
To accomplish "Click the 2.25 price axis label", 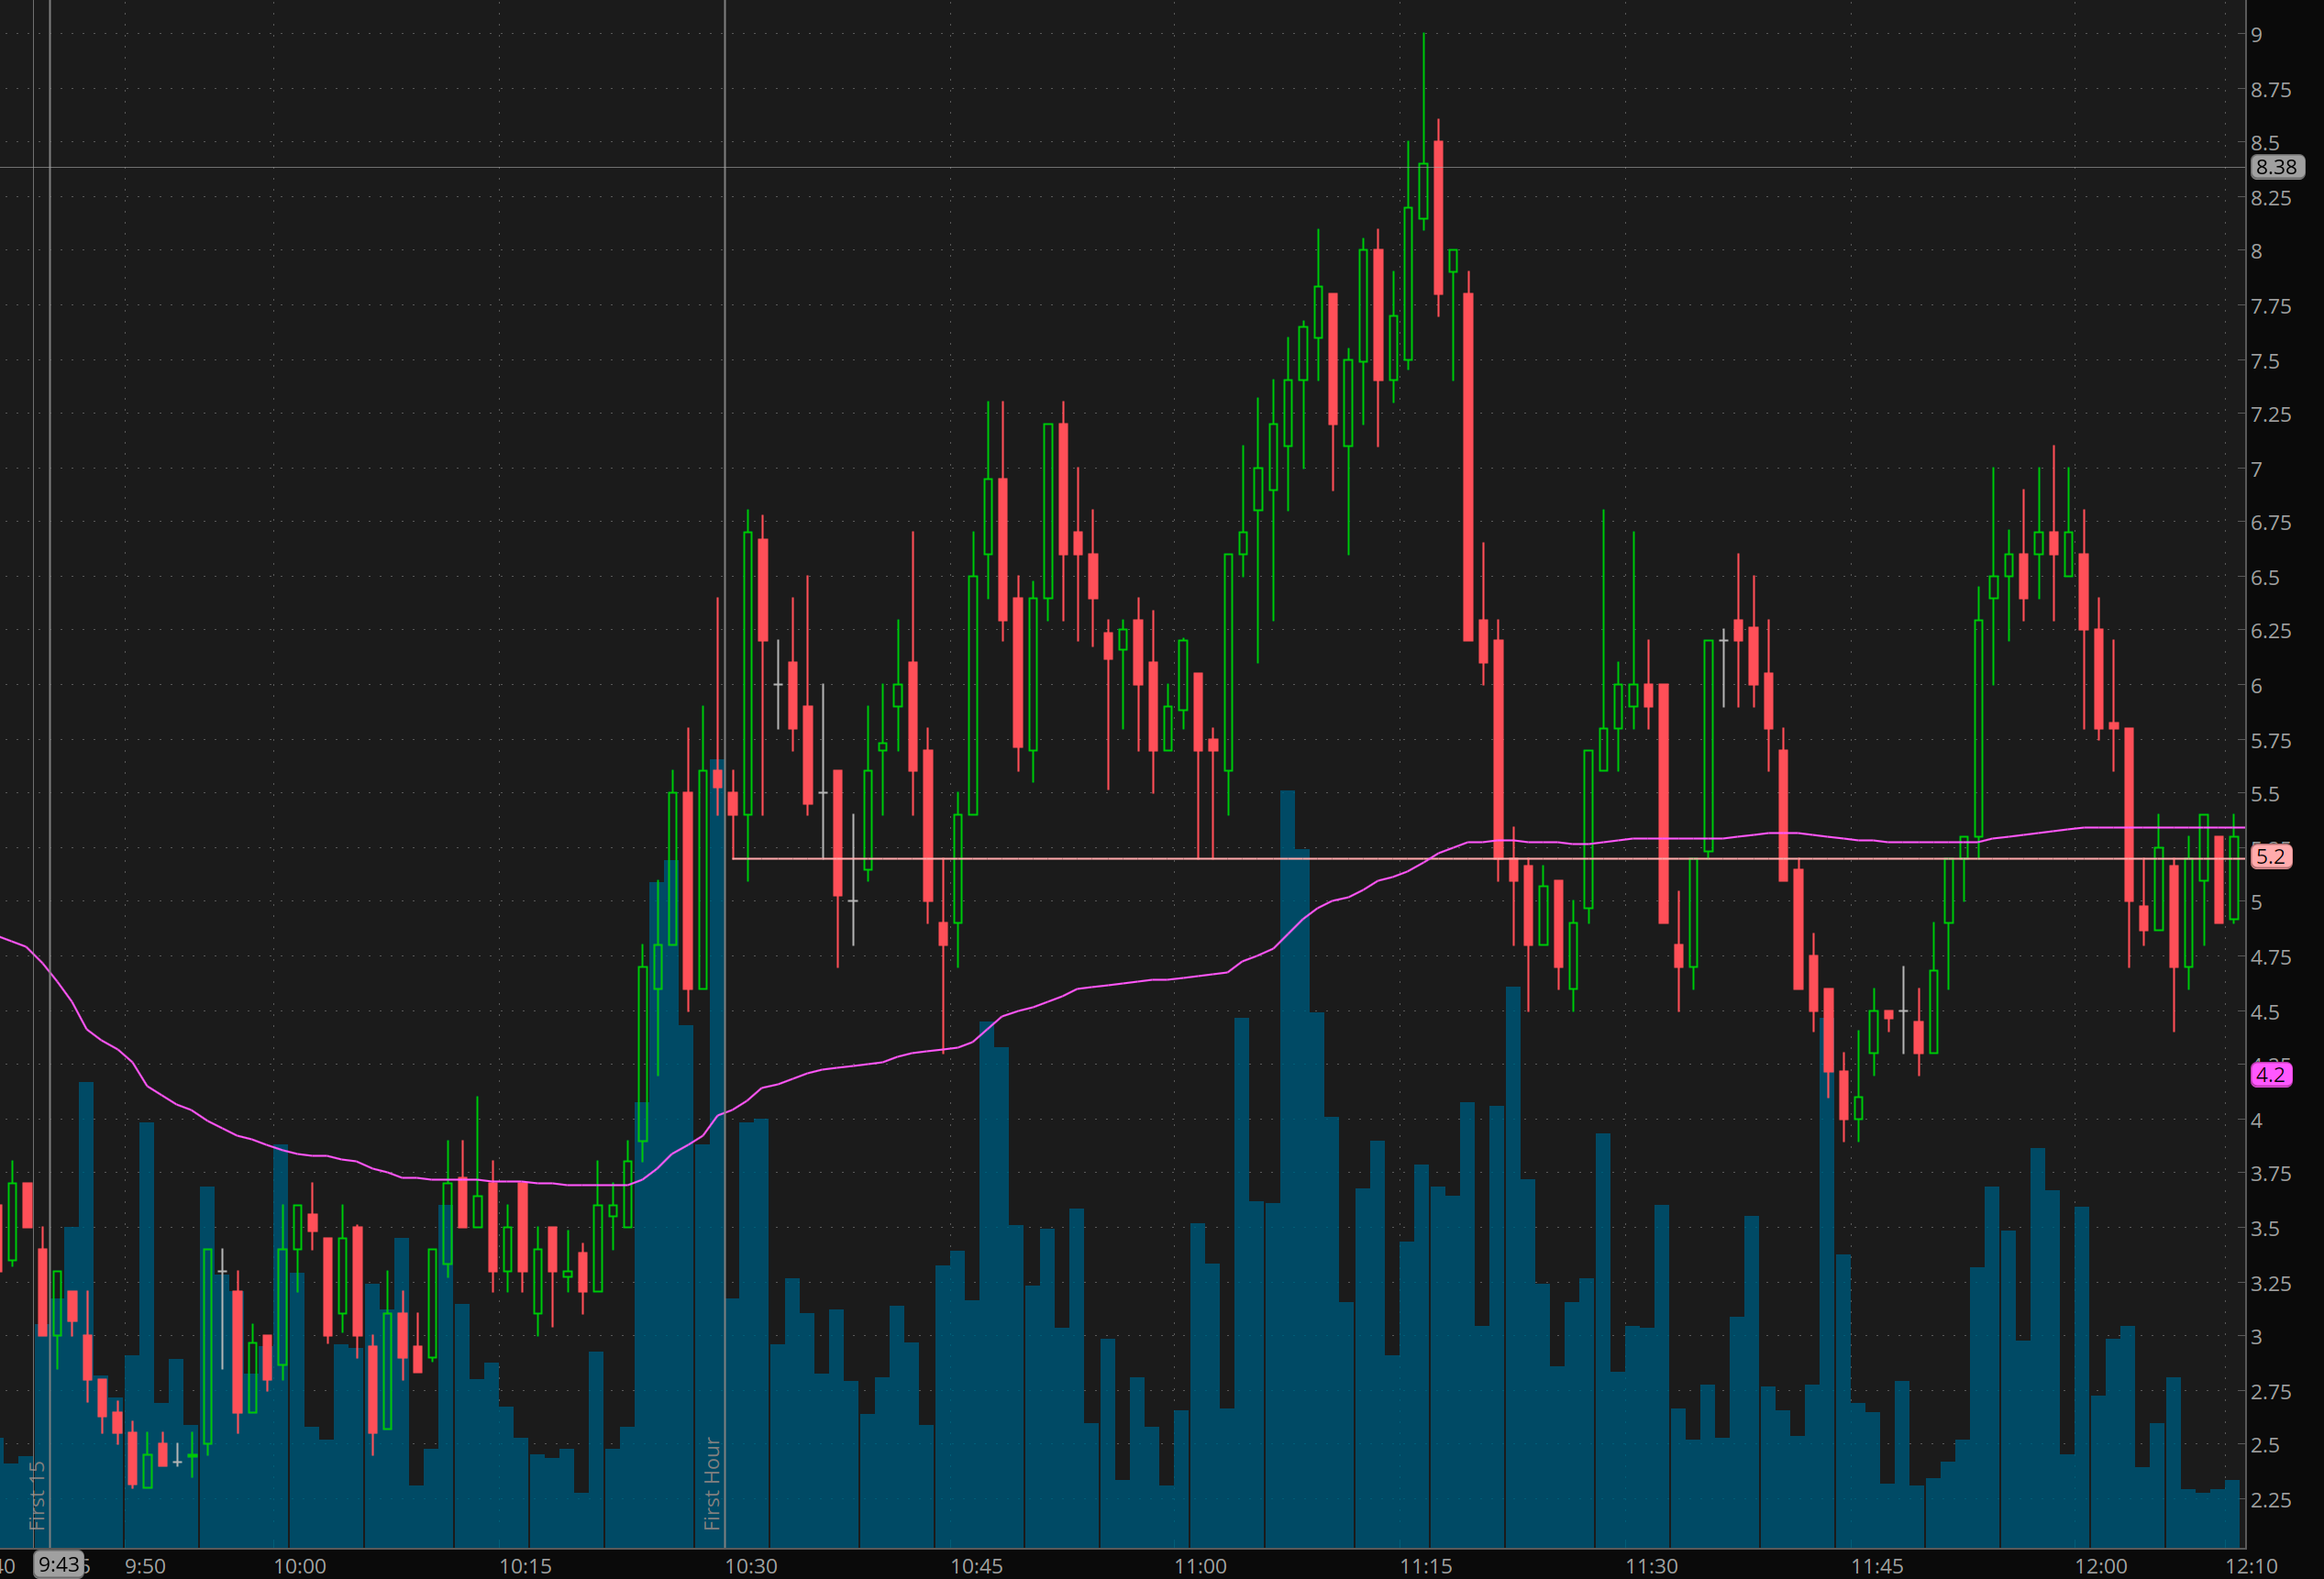I will point(2269,1500).
